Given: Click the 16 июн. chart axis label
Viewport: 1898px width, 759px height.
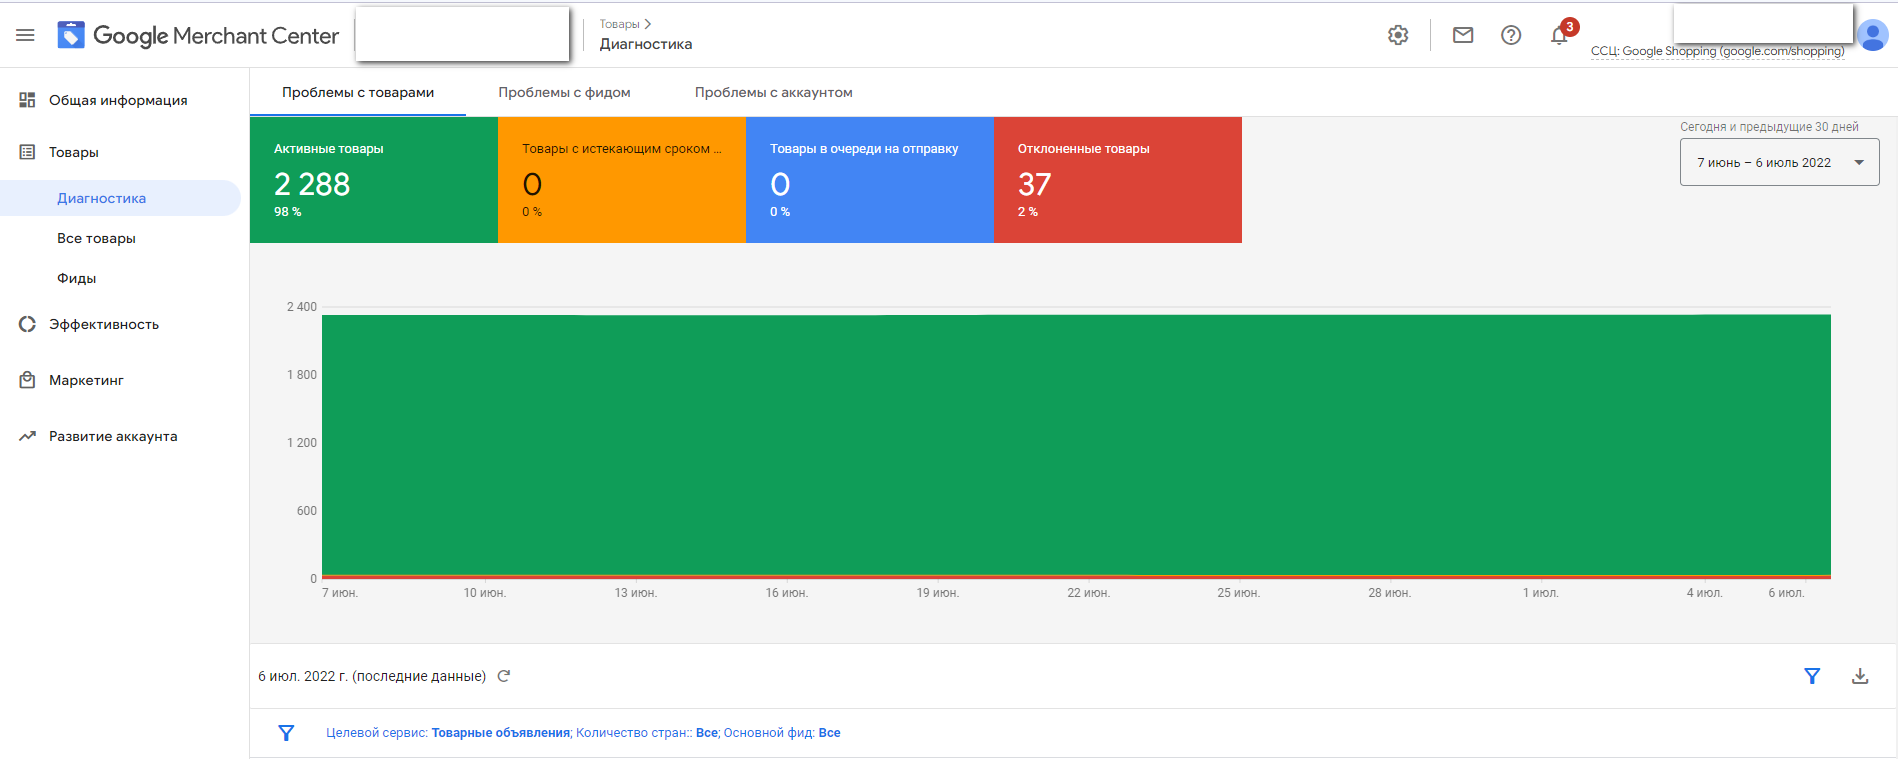Looking at the screenshot, I should [x=787, y=593].
